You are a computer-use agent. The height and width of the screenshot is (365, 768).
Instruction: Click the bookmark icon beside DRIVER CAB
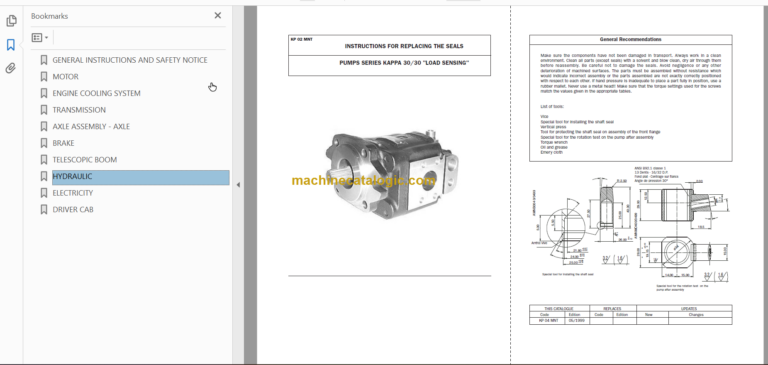[x=44, y=210]
